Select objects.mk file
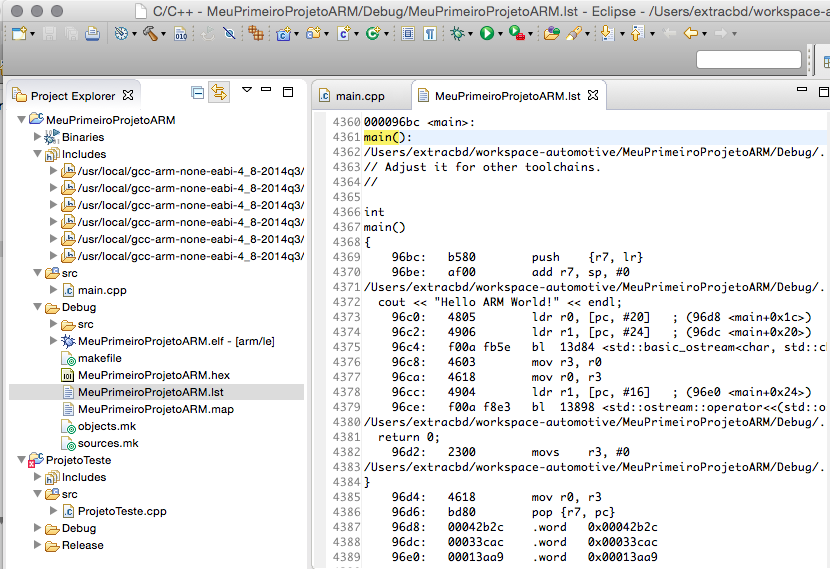The width and height of the screenshot is (830, 569). (x=106, y=426)
